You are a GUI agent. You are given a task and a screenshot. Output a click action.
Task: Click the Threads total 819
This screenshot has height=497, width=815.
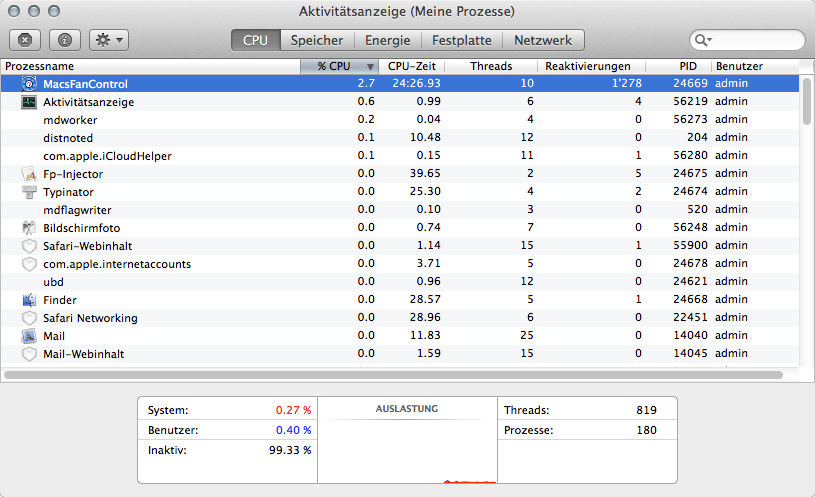coord(647,410)
